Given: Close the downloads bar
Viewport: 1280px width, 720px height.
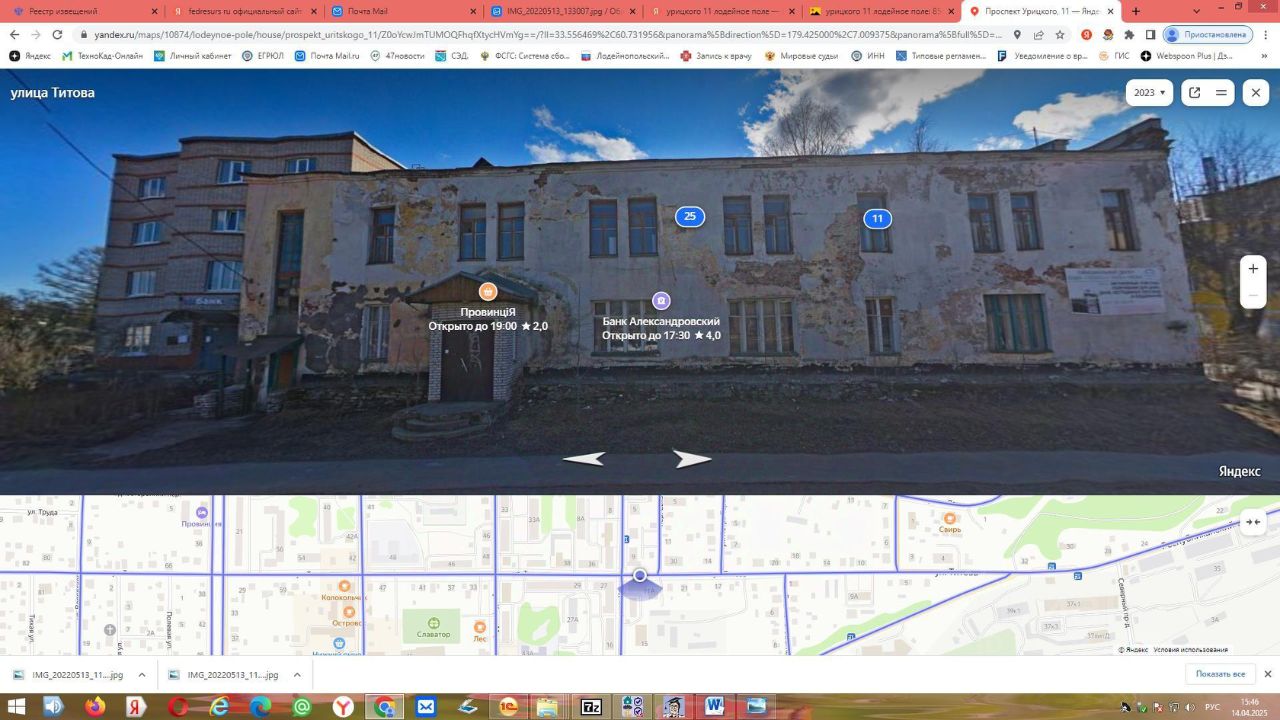Looking at the screenshot, I should pyautogui.click(x=1268, y=674).
